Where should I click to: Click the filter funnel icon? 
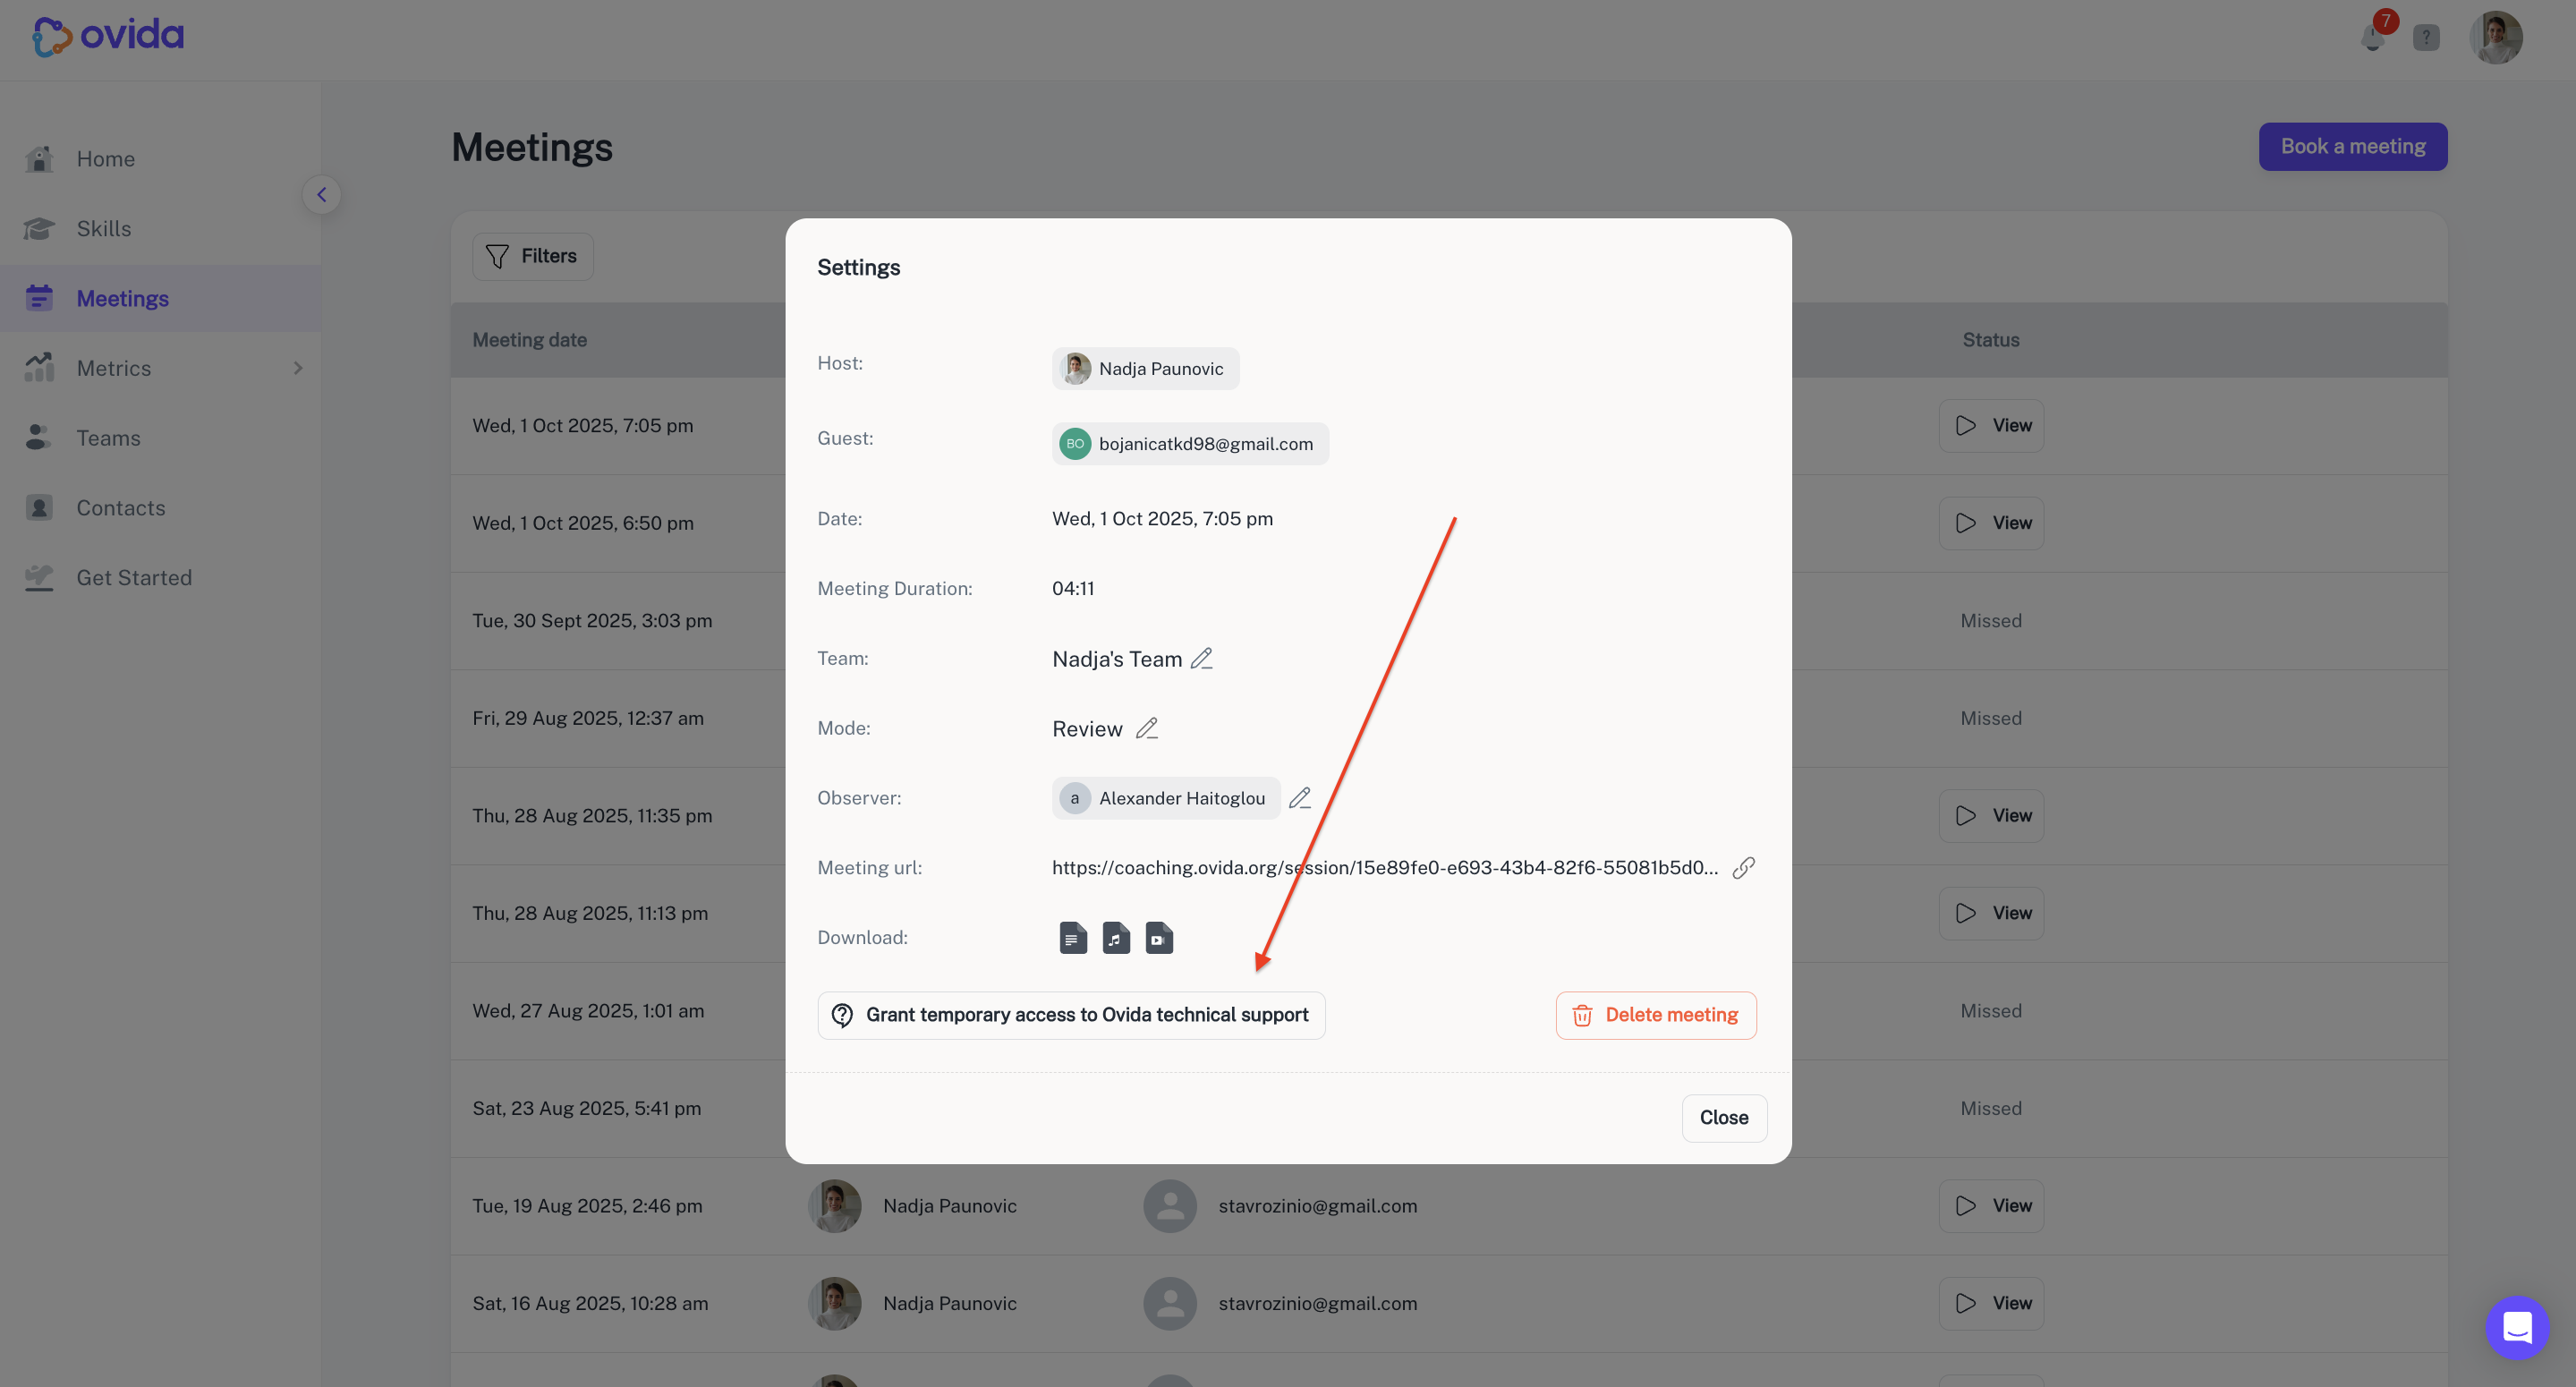pos(497,257)
